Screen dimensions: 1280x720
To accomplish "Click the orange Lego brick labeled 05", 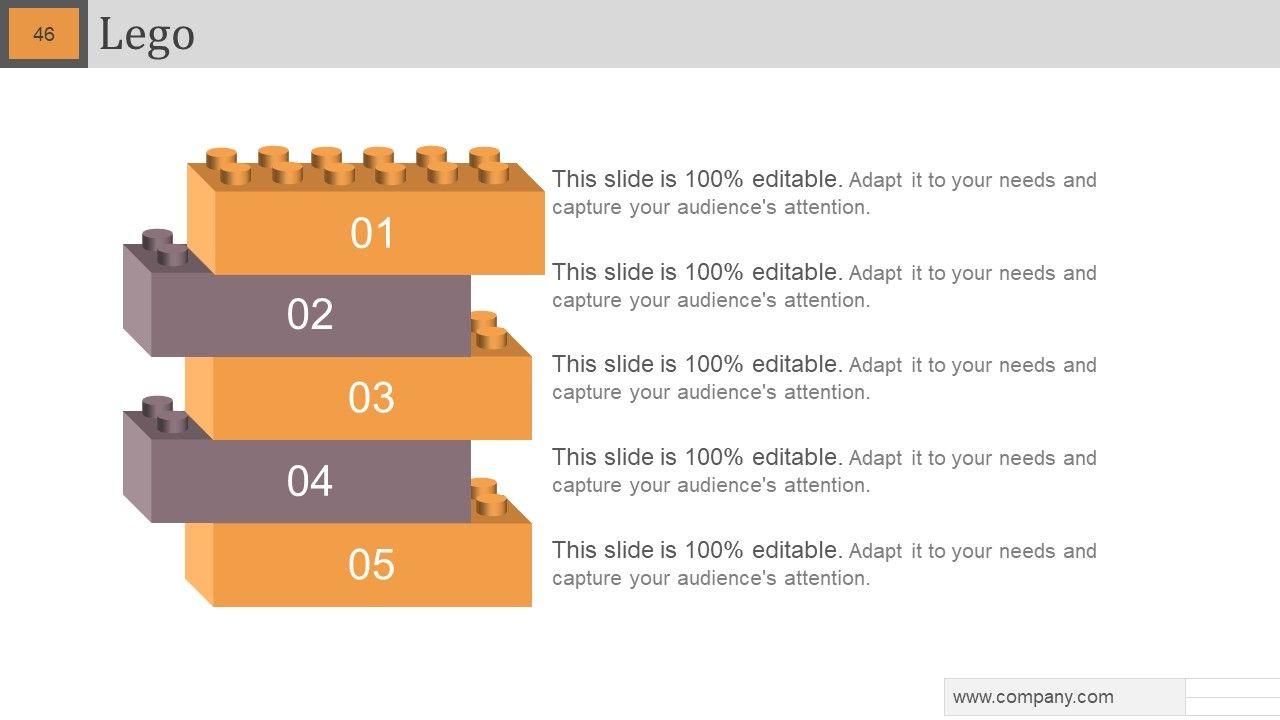I will pyautogui.click(x=371, y=565).
